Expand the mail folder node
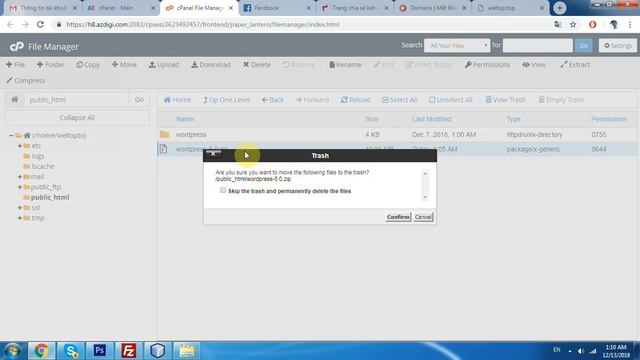Viewport: 640px width, 360px height. pos(20,177)
